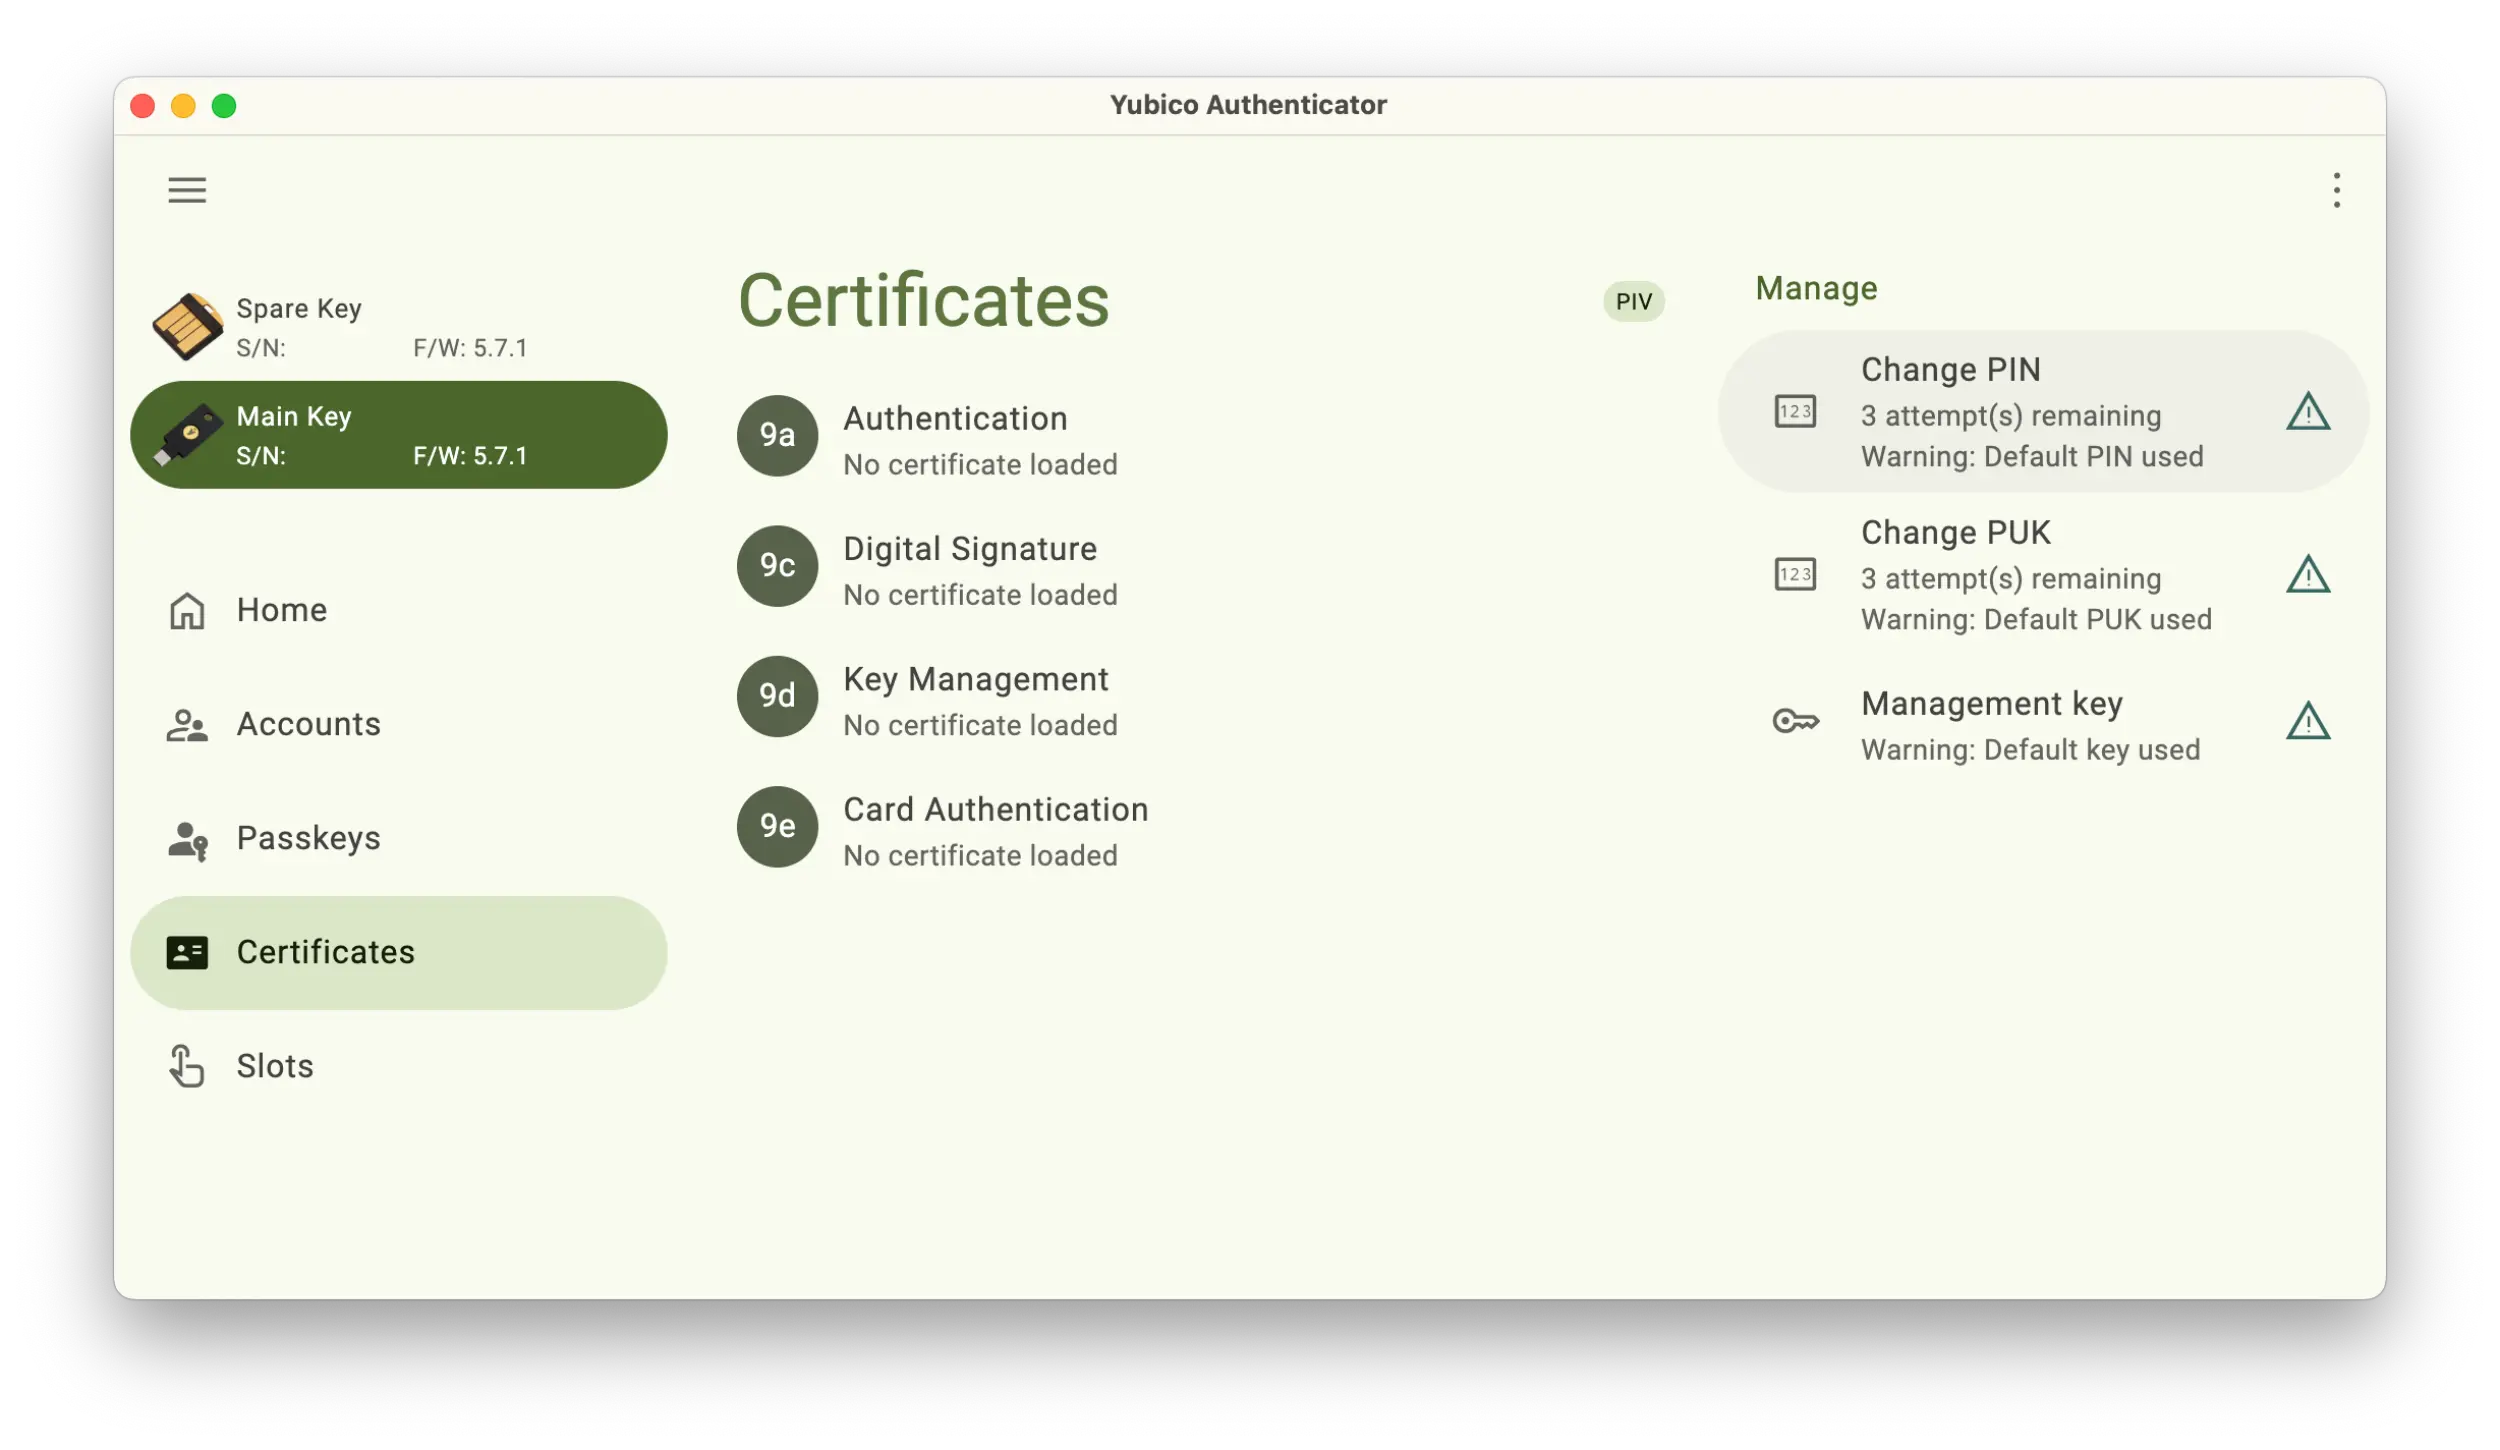Image resolution: width=2500 pixels, height=1450 pixels.
Task: Click the PIV capability badge
Action: pyautogui.click(x=1632, y=301)
